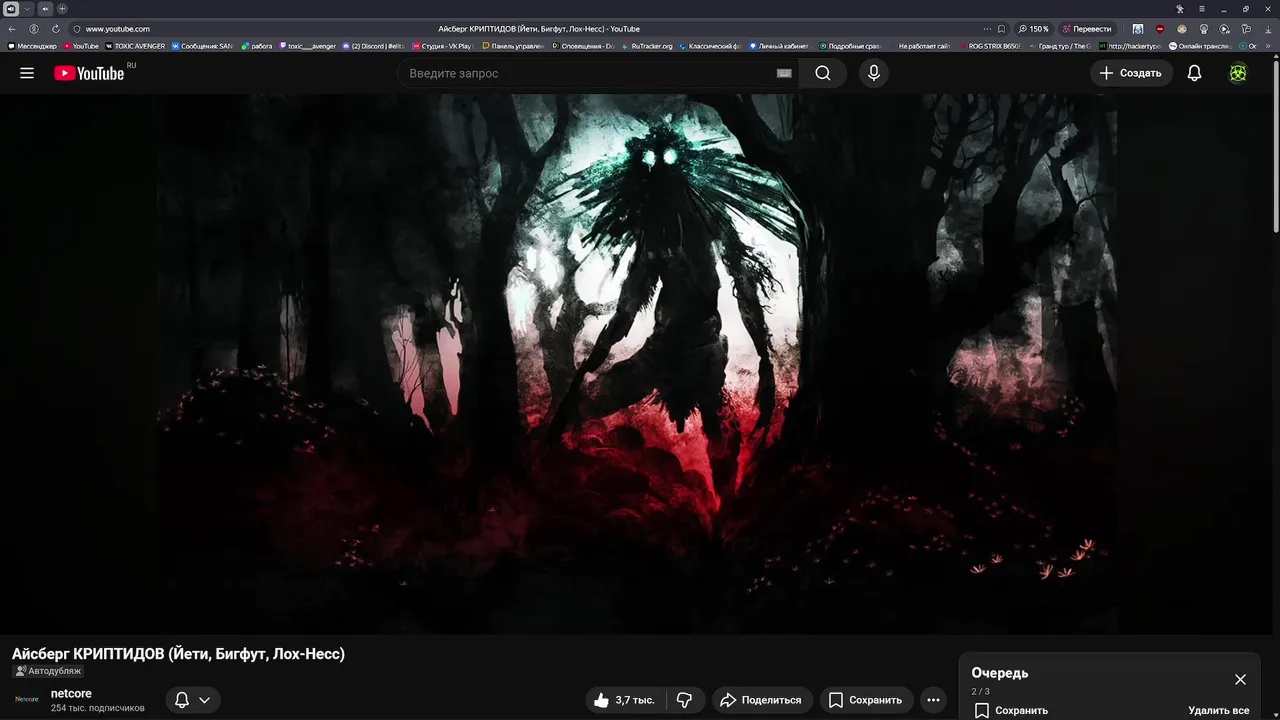Viewport: 1280px width, 720px height.
Task: Open the Студия - VK Play bookmark
Action: coord(441,46)
